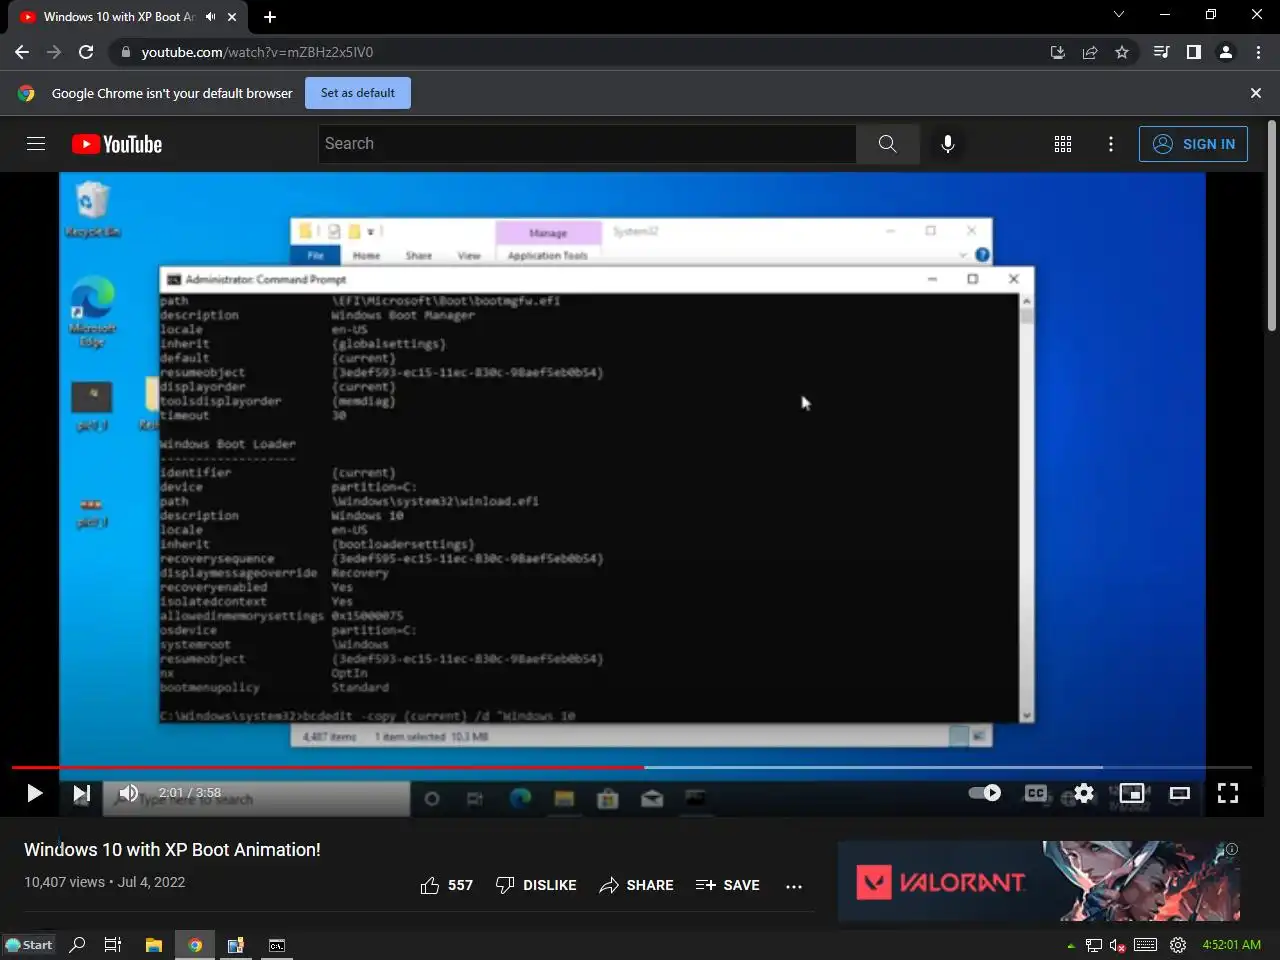
Task: Open the command prompt taskbar icon
Action: click(277, 945)
